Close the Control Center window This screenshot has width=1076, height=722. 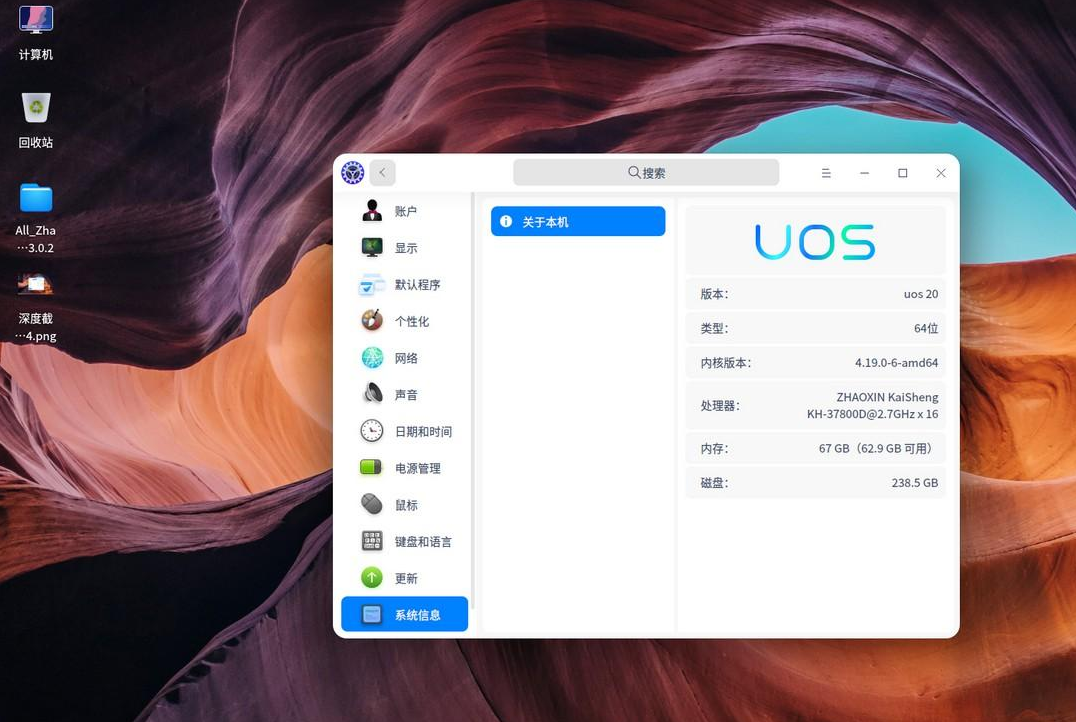(x=941, y=173)
